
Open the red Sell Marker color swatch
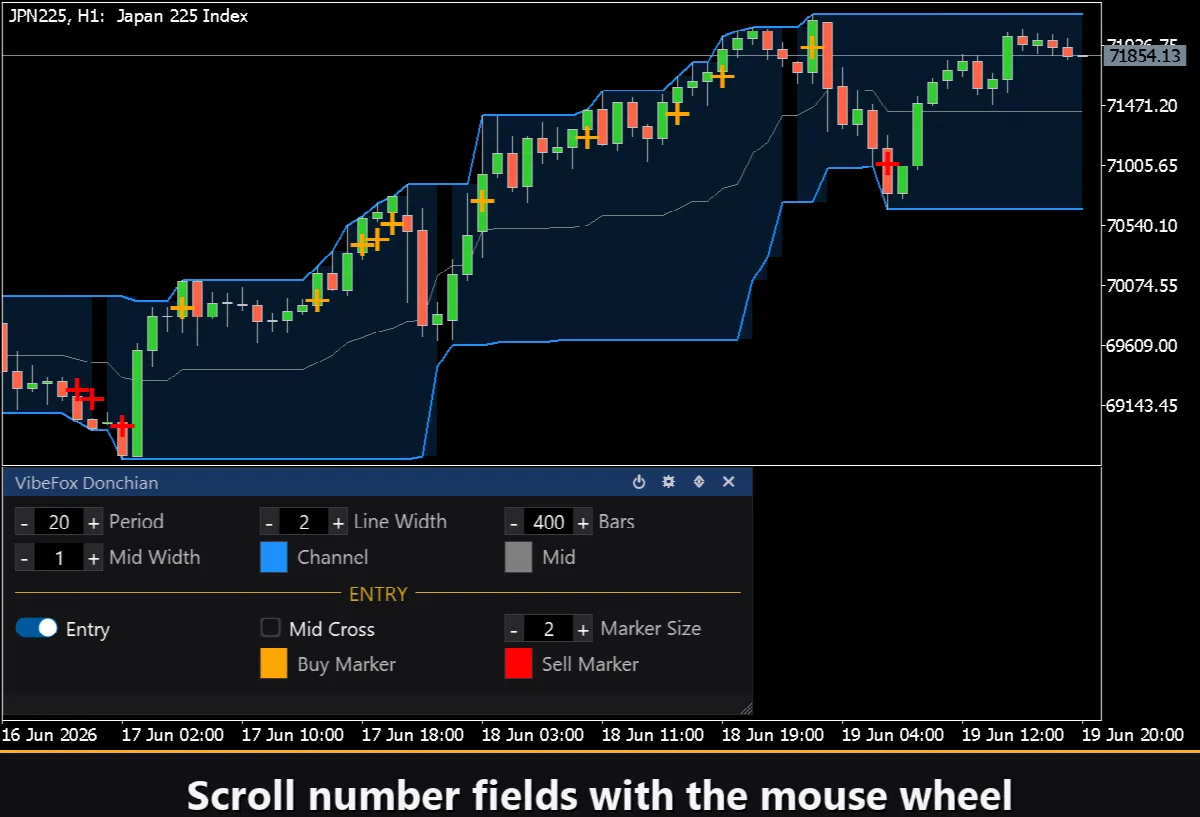click(x=518, y=665)
